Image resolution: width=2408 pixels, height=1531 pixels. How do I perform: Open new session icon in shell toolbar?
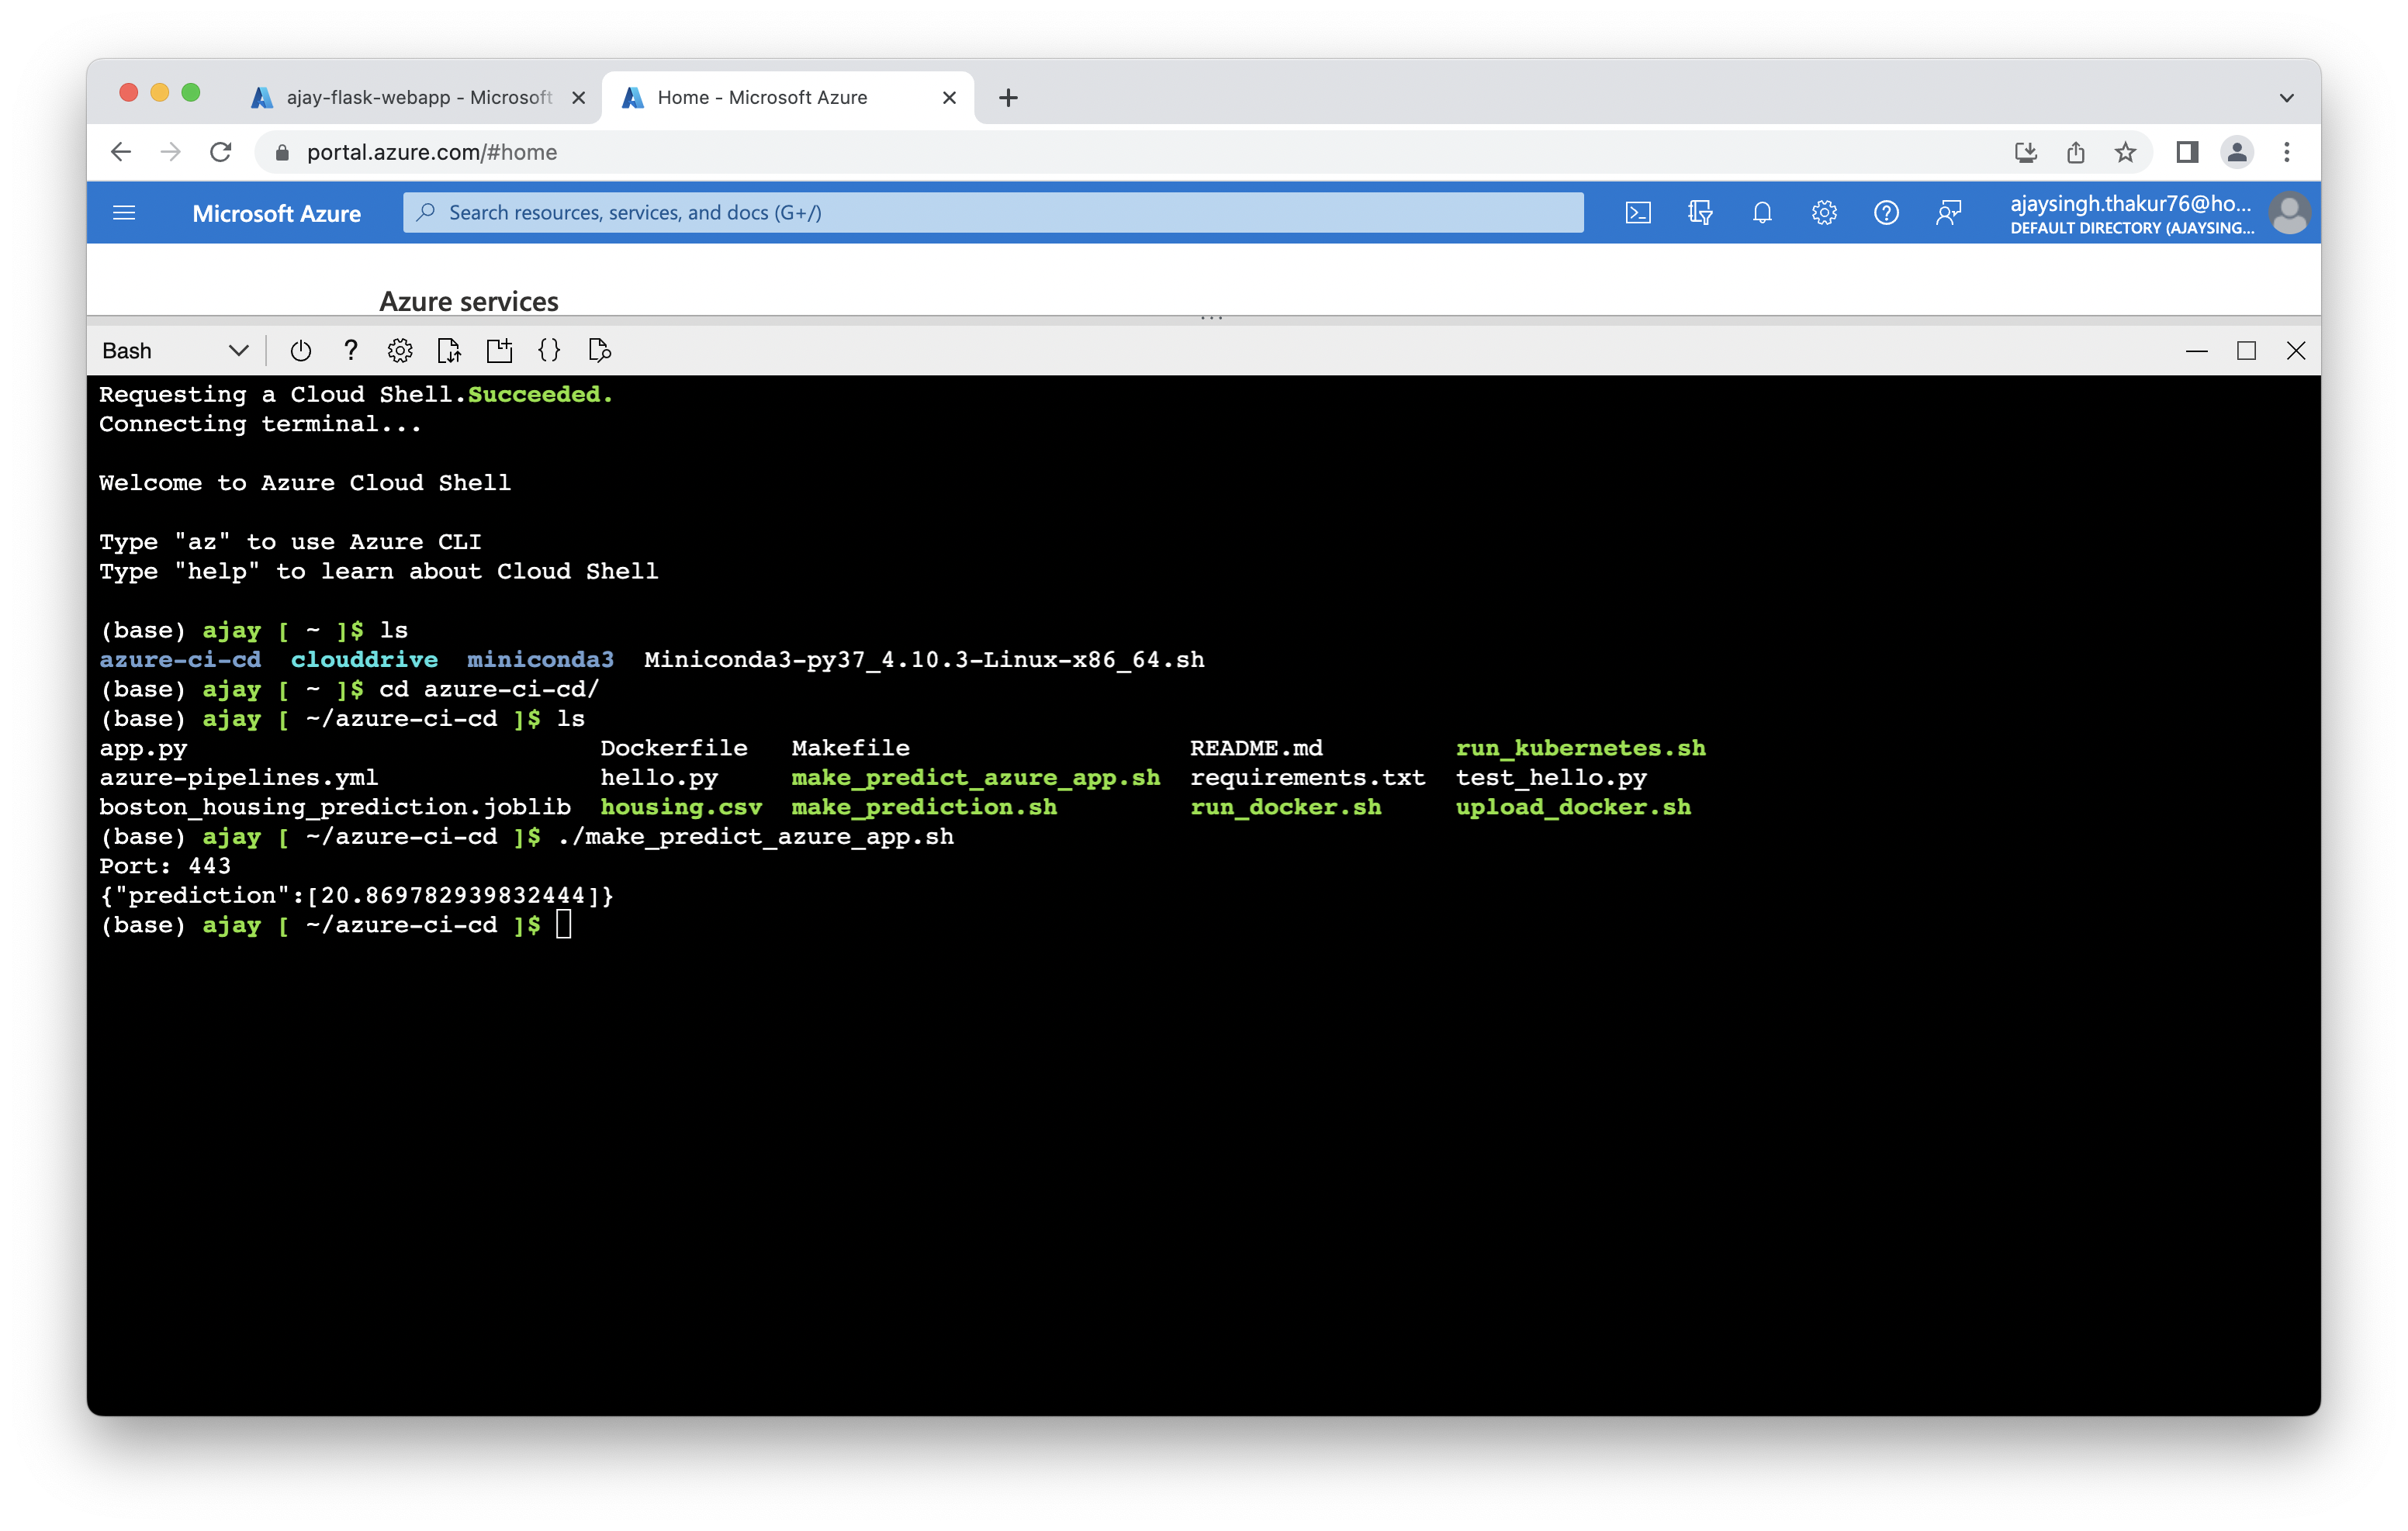pos(499,351)
